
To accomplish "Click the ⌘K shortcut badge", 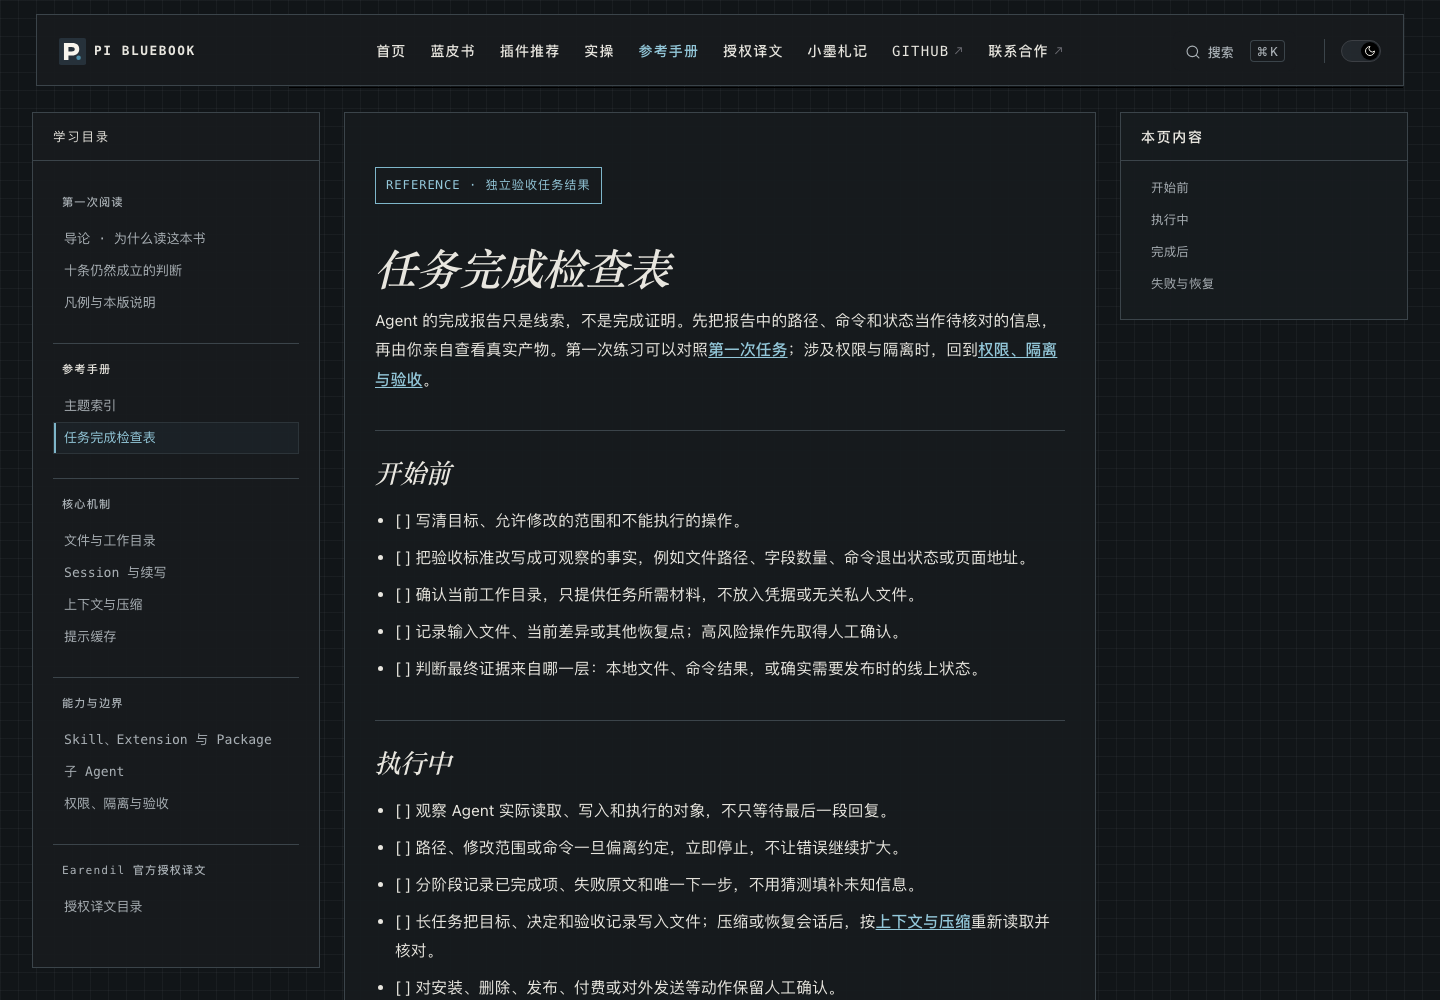I will click(1267, 52).
